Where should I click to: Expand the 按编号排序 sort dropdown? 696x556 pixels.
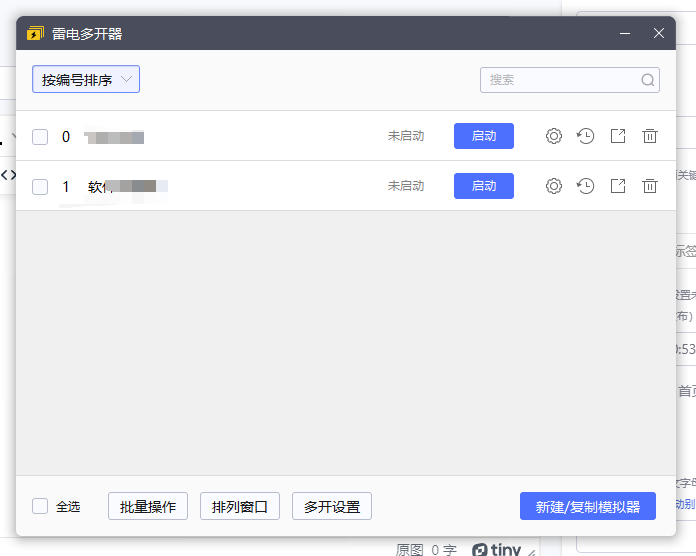coord(86,80)
